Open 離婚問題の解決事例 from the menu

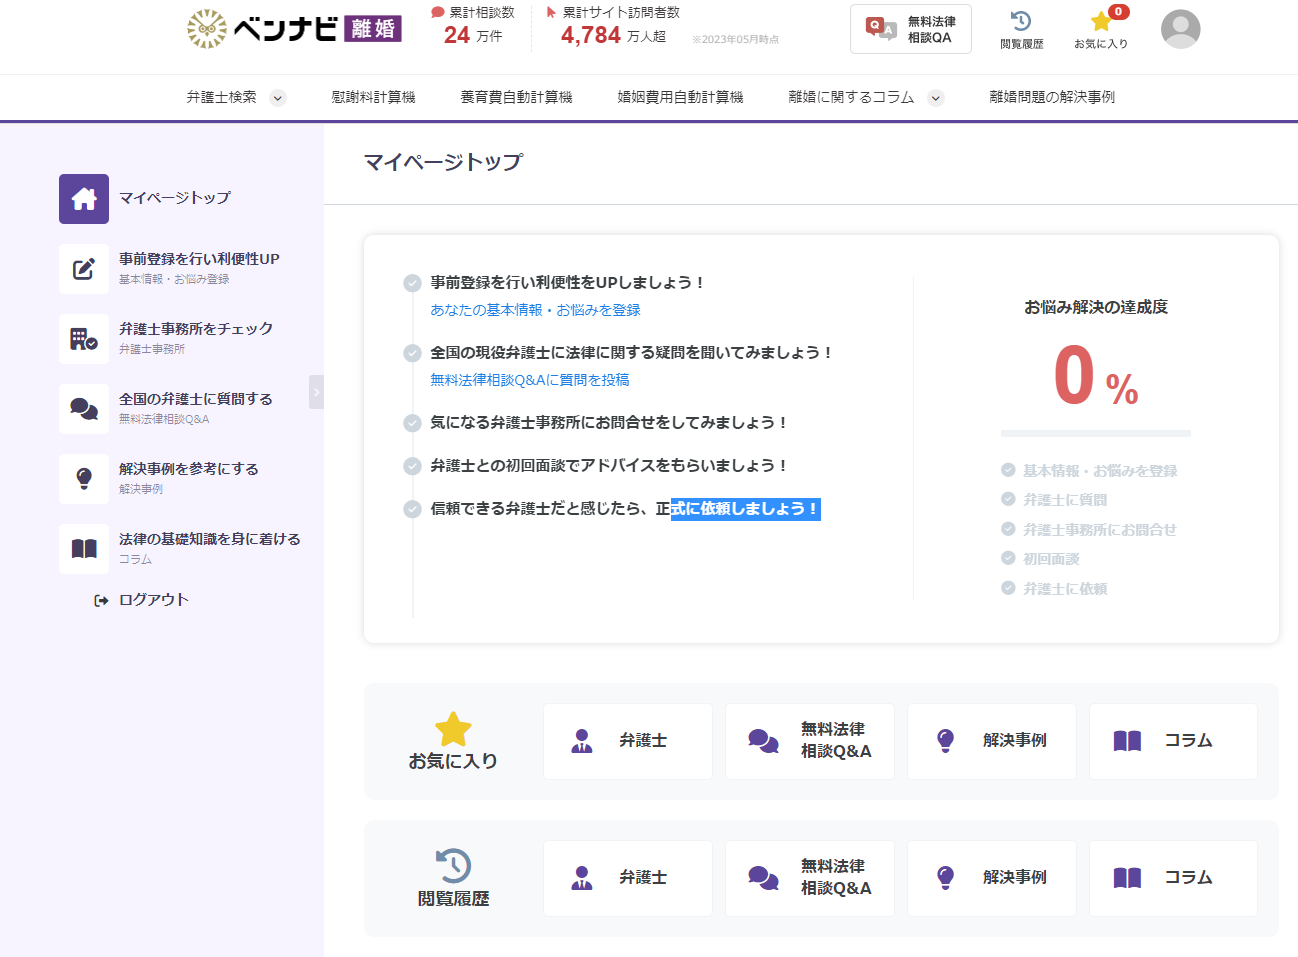[x=1049, y=97]
